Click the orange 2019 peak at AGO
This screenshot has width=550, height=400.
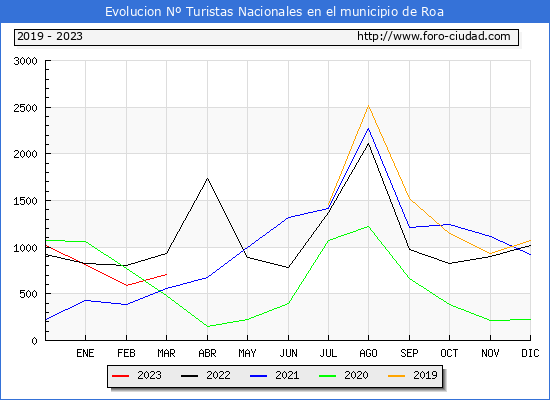point(368,106)
